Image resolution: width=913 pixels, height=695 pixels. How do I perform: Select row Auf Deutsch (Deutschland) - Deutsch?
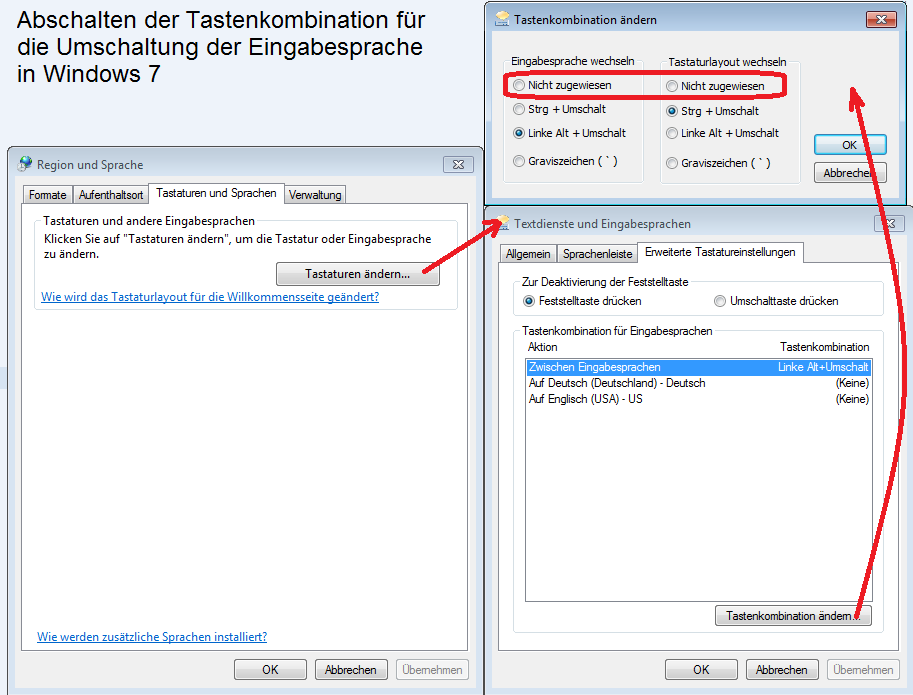[699, 383]
